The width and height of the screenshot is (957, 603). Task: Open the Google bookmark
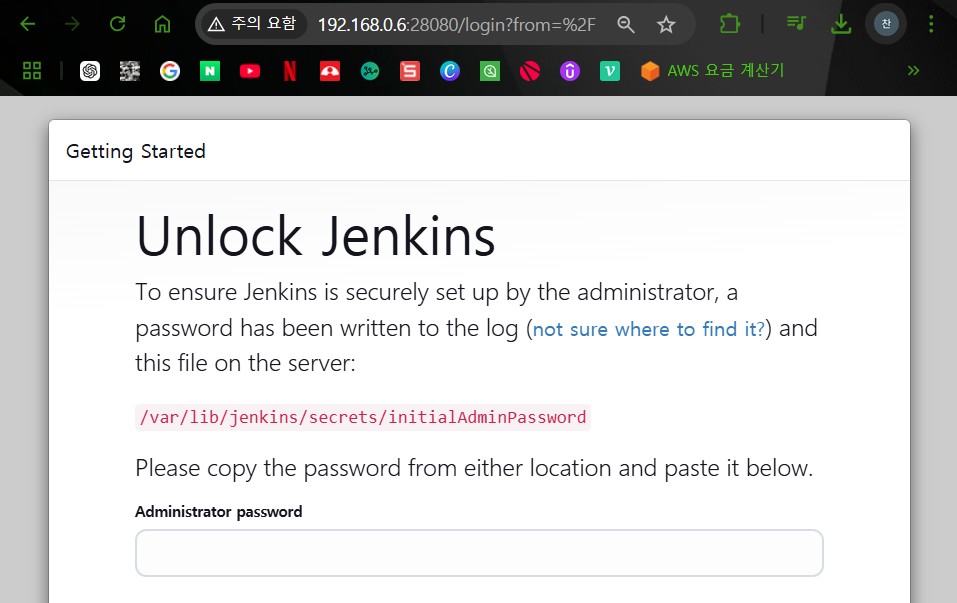(170, 71)
